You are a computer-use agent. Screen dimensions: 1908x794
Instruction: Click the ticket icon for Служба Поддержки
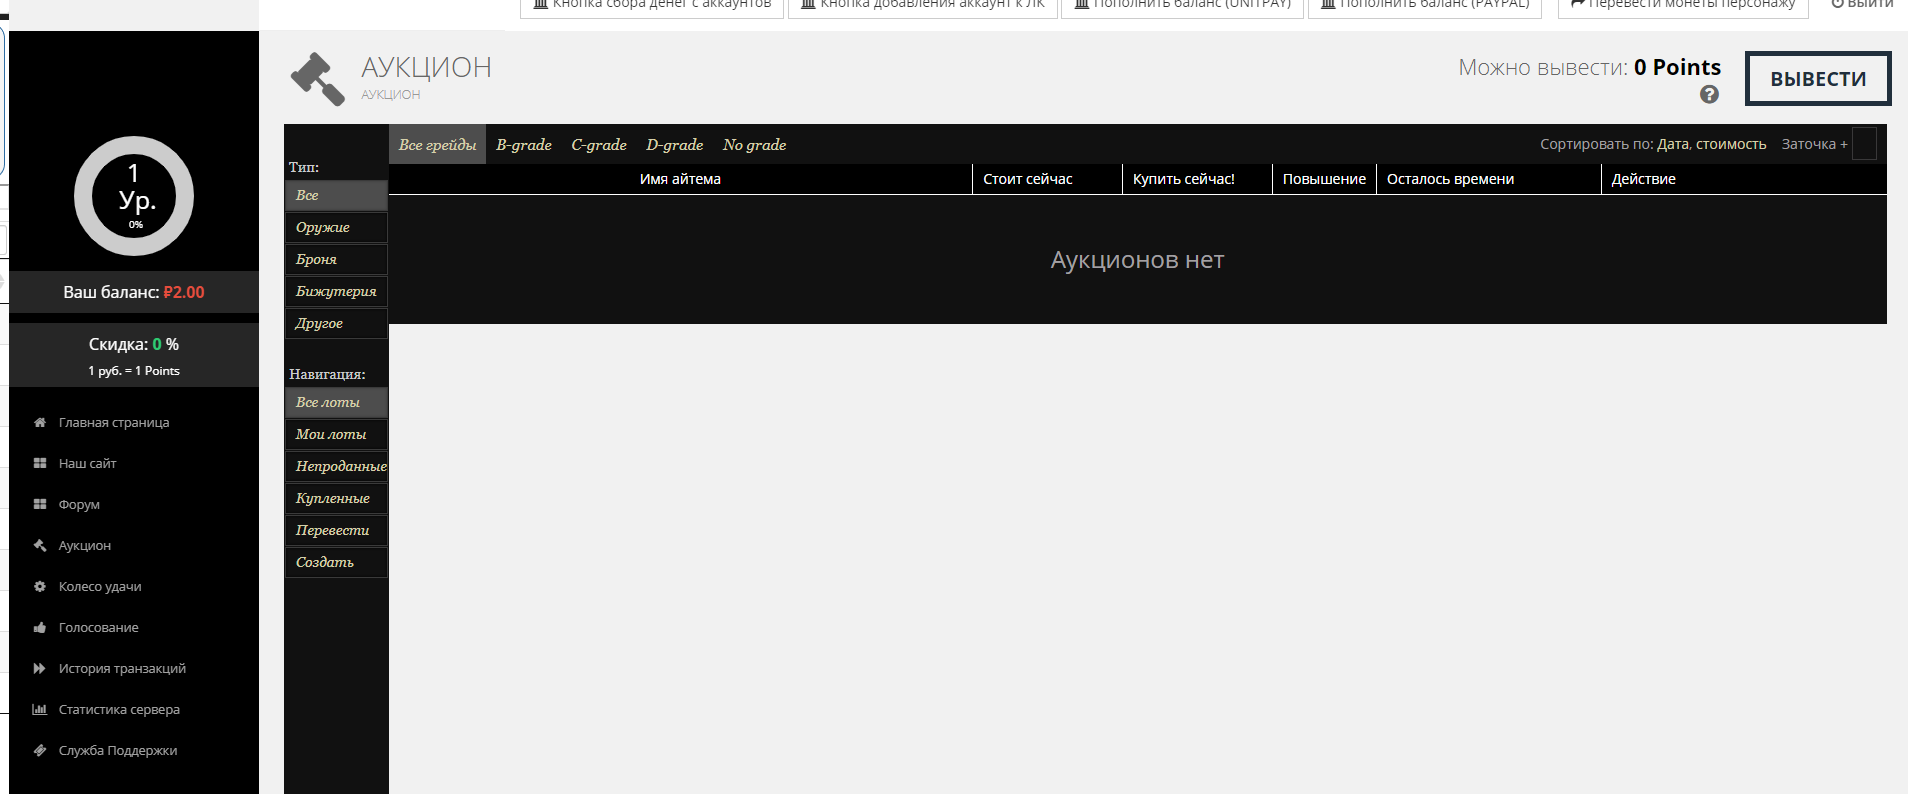(40, 751)
